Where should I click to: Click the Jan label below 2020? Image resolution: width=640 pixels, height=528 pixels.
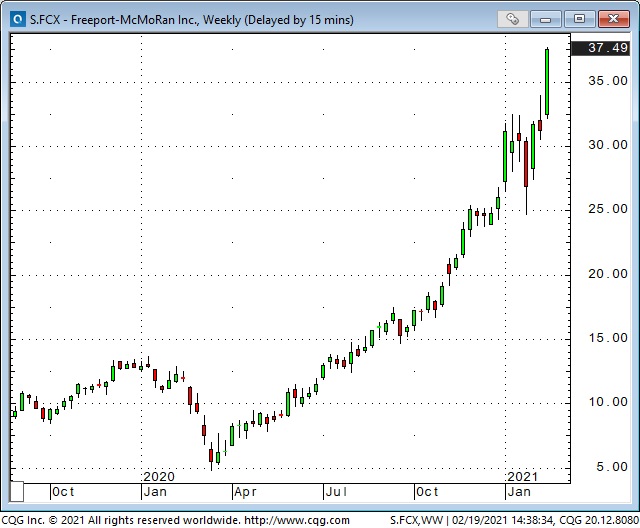tap(155, 492)
